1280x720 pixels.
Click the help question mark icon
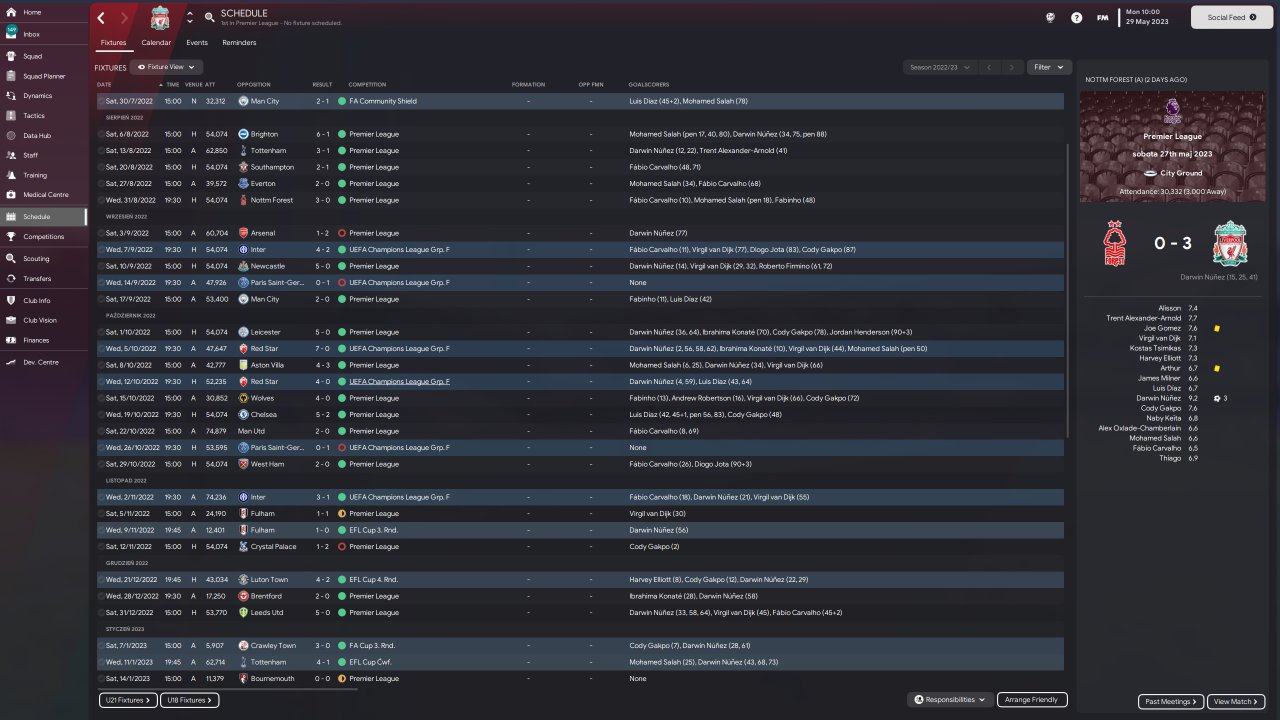(1076, 17)
